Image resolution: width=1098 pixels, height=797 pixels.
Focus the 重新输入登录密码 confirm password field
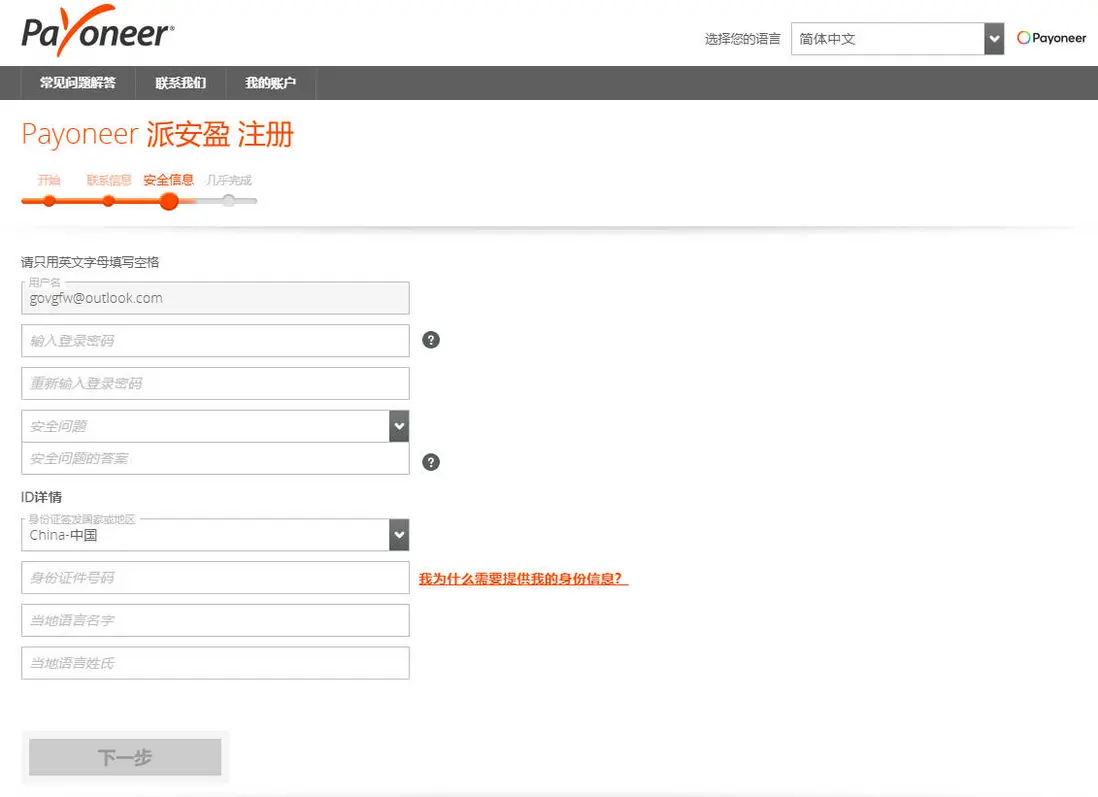215,384
